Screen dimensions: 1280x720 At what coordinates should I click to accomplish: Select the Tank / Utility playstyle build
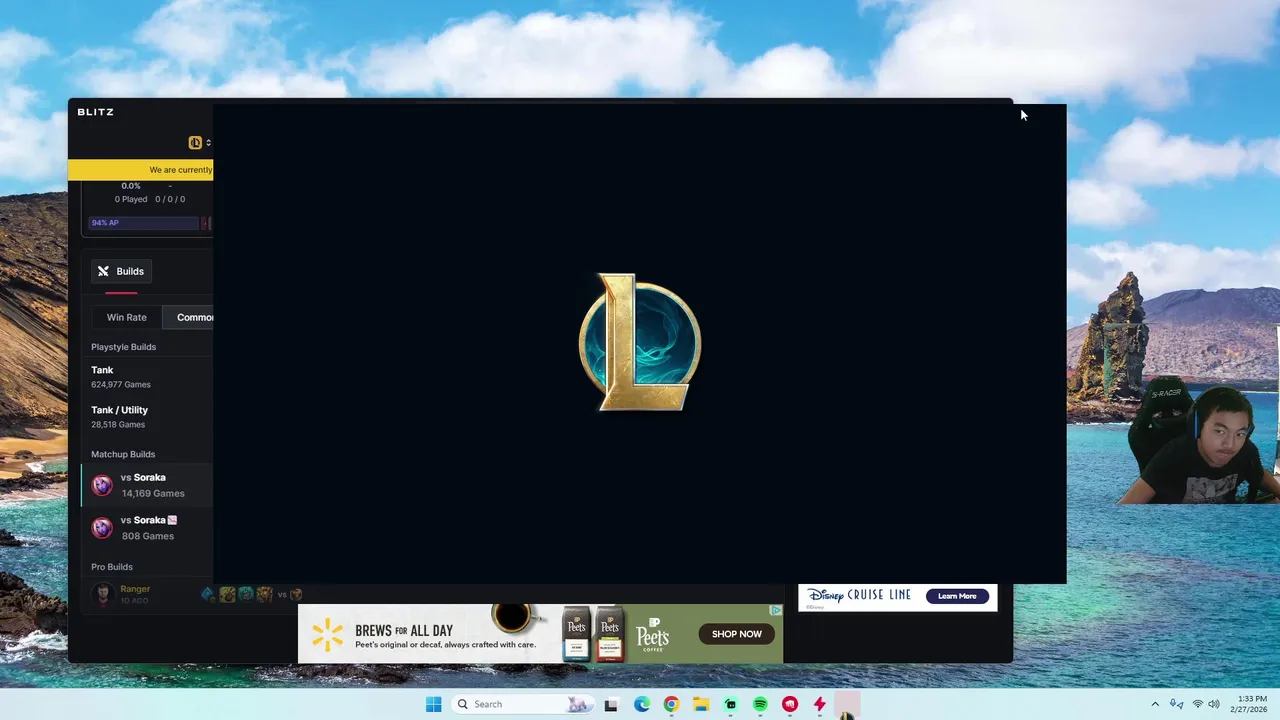tap(147, 417)
